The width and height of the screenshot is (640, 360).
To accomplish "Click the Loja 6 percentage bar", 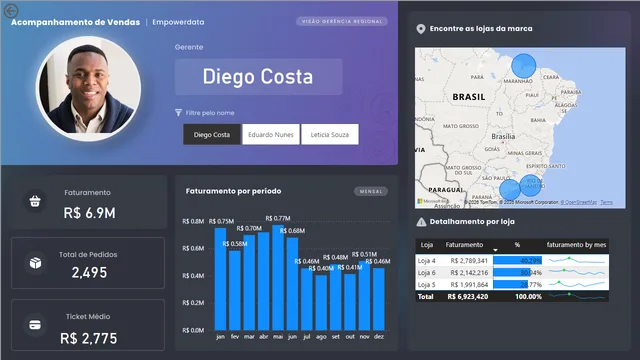I will [x=512, y=272].
